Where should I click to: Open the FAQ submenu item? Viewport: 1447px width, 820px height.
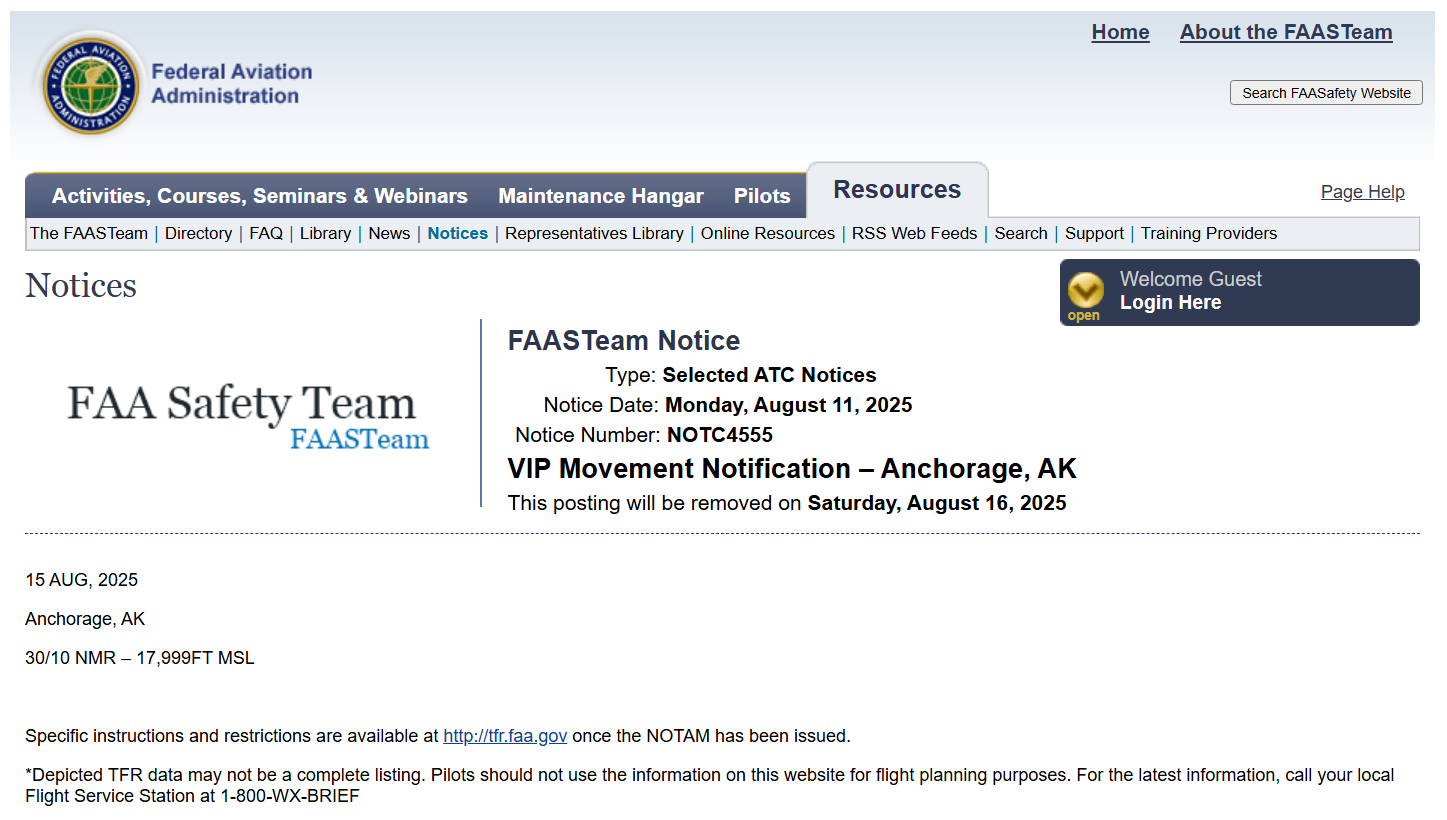click(266, 233)
